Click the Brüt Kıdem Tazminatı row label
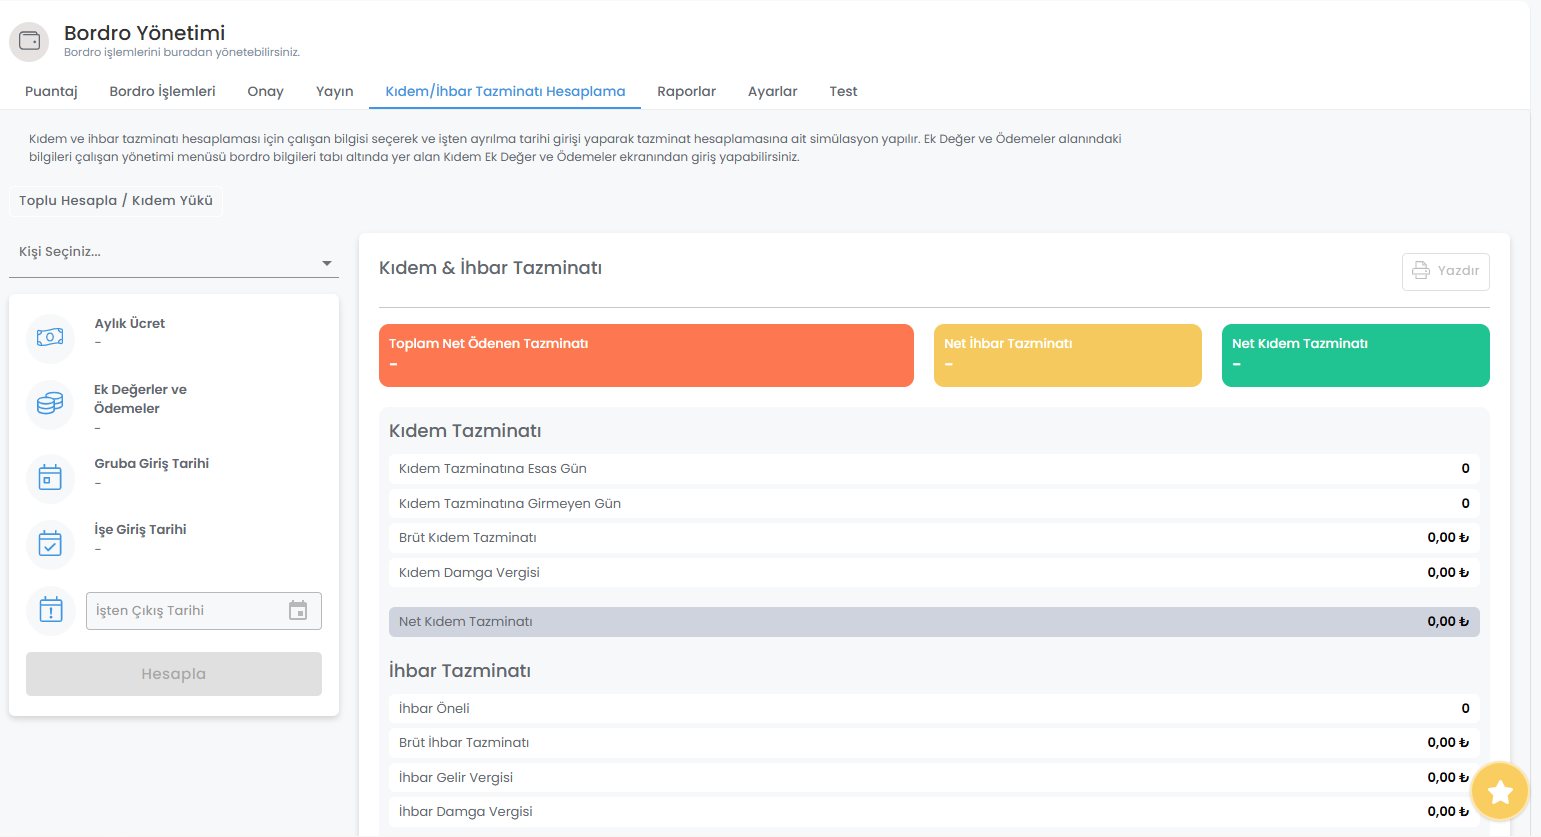This screenshot has height=837, width=1541. click(x=468, y=538)
